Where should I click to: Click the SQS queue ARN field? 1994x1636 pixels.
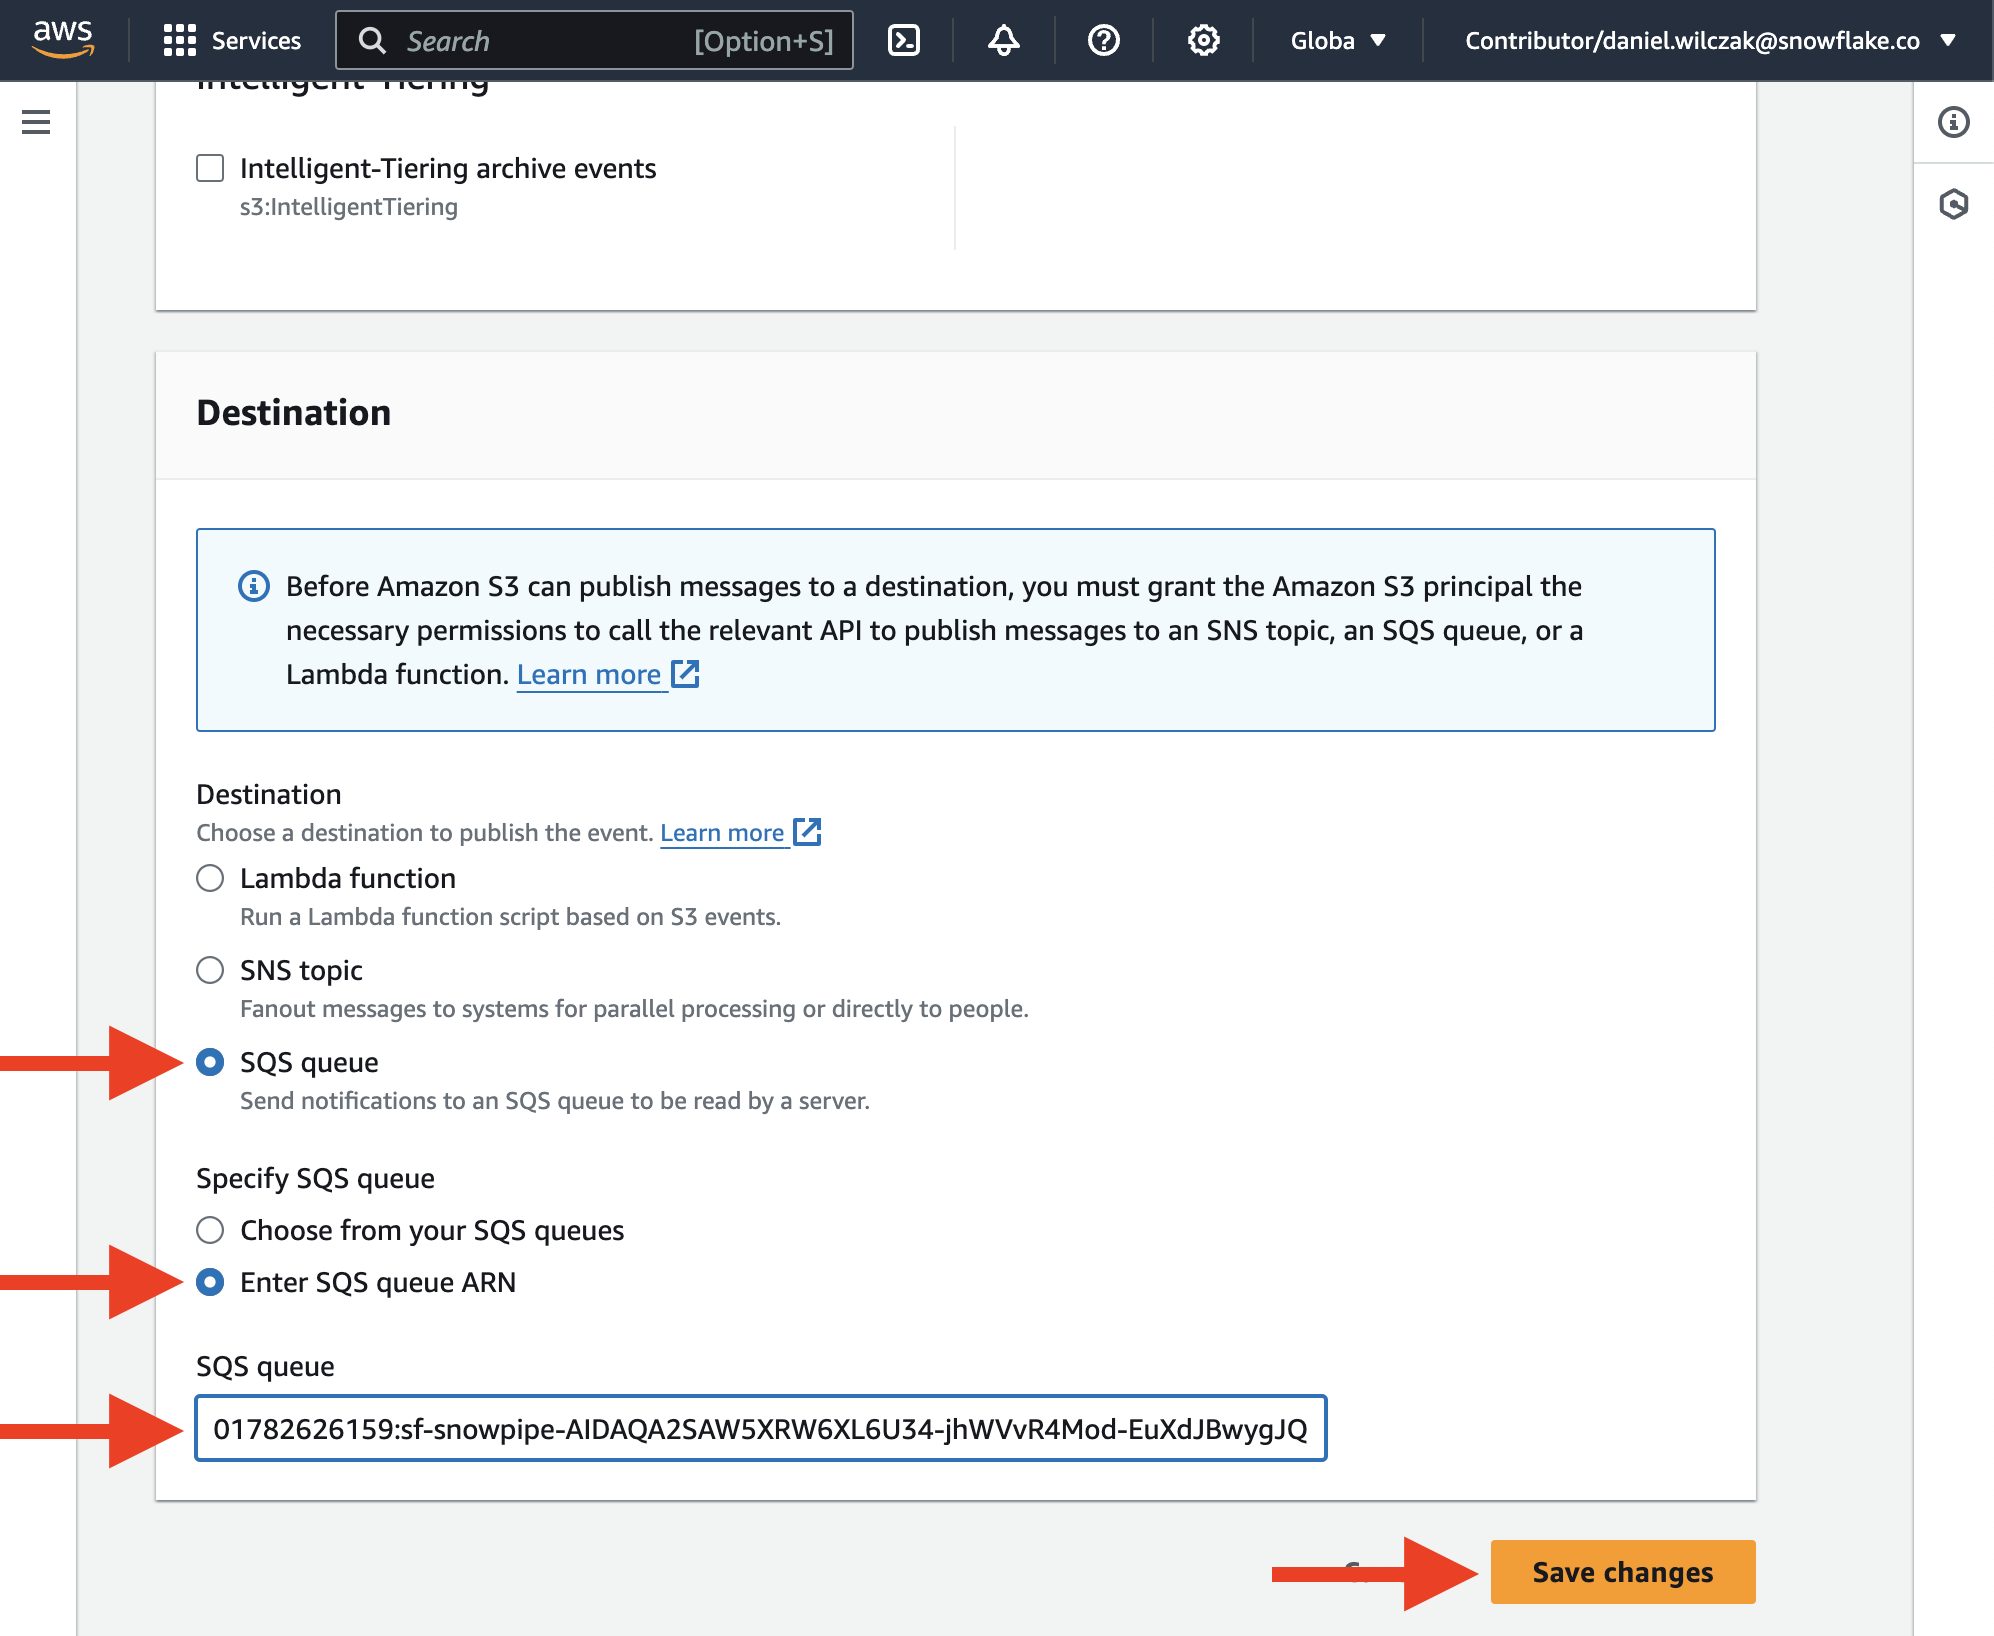(761, 1428)
